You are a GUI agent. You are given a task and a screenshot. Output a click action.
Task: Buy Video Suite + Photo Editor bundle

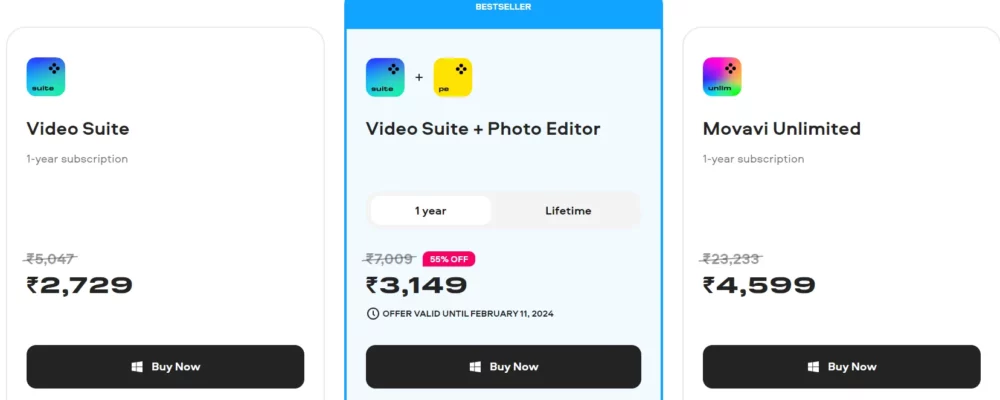click(x=503, y=367)
